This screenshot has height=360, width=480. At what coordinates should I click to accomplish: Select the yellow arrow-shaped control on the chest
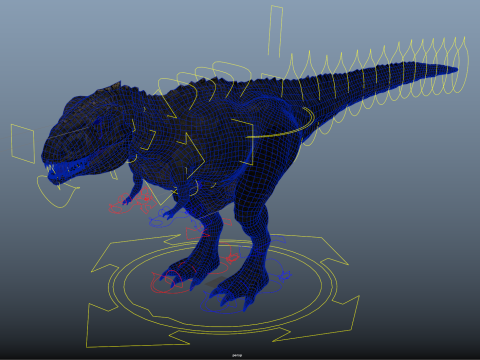(191, 156)
